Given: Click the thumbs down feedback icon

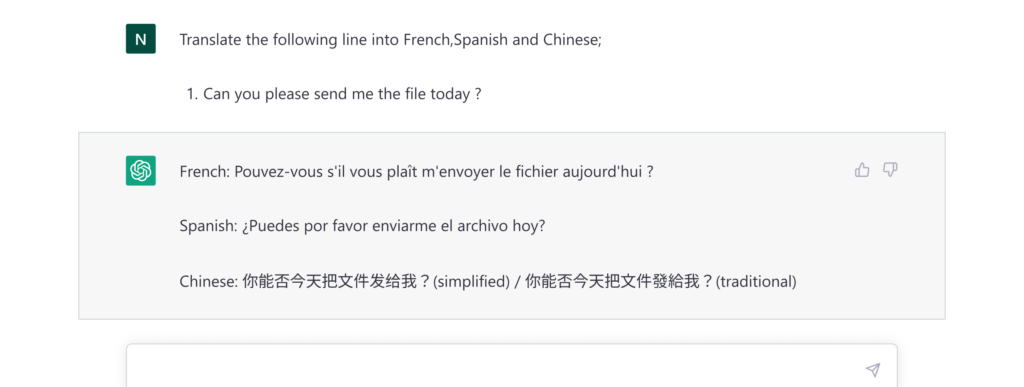Looking at the screenshot, I should coord(890,171).
